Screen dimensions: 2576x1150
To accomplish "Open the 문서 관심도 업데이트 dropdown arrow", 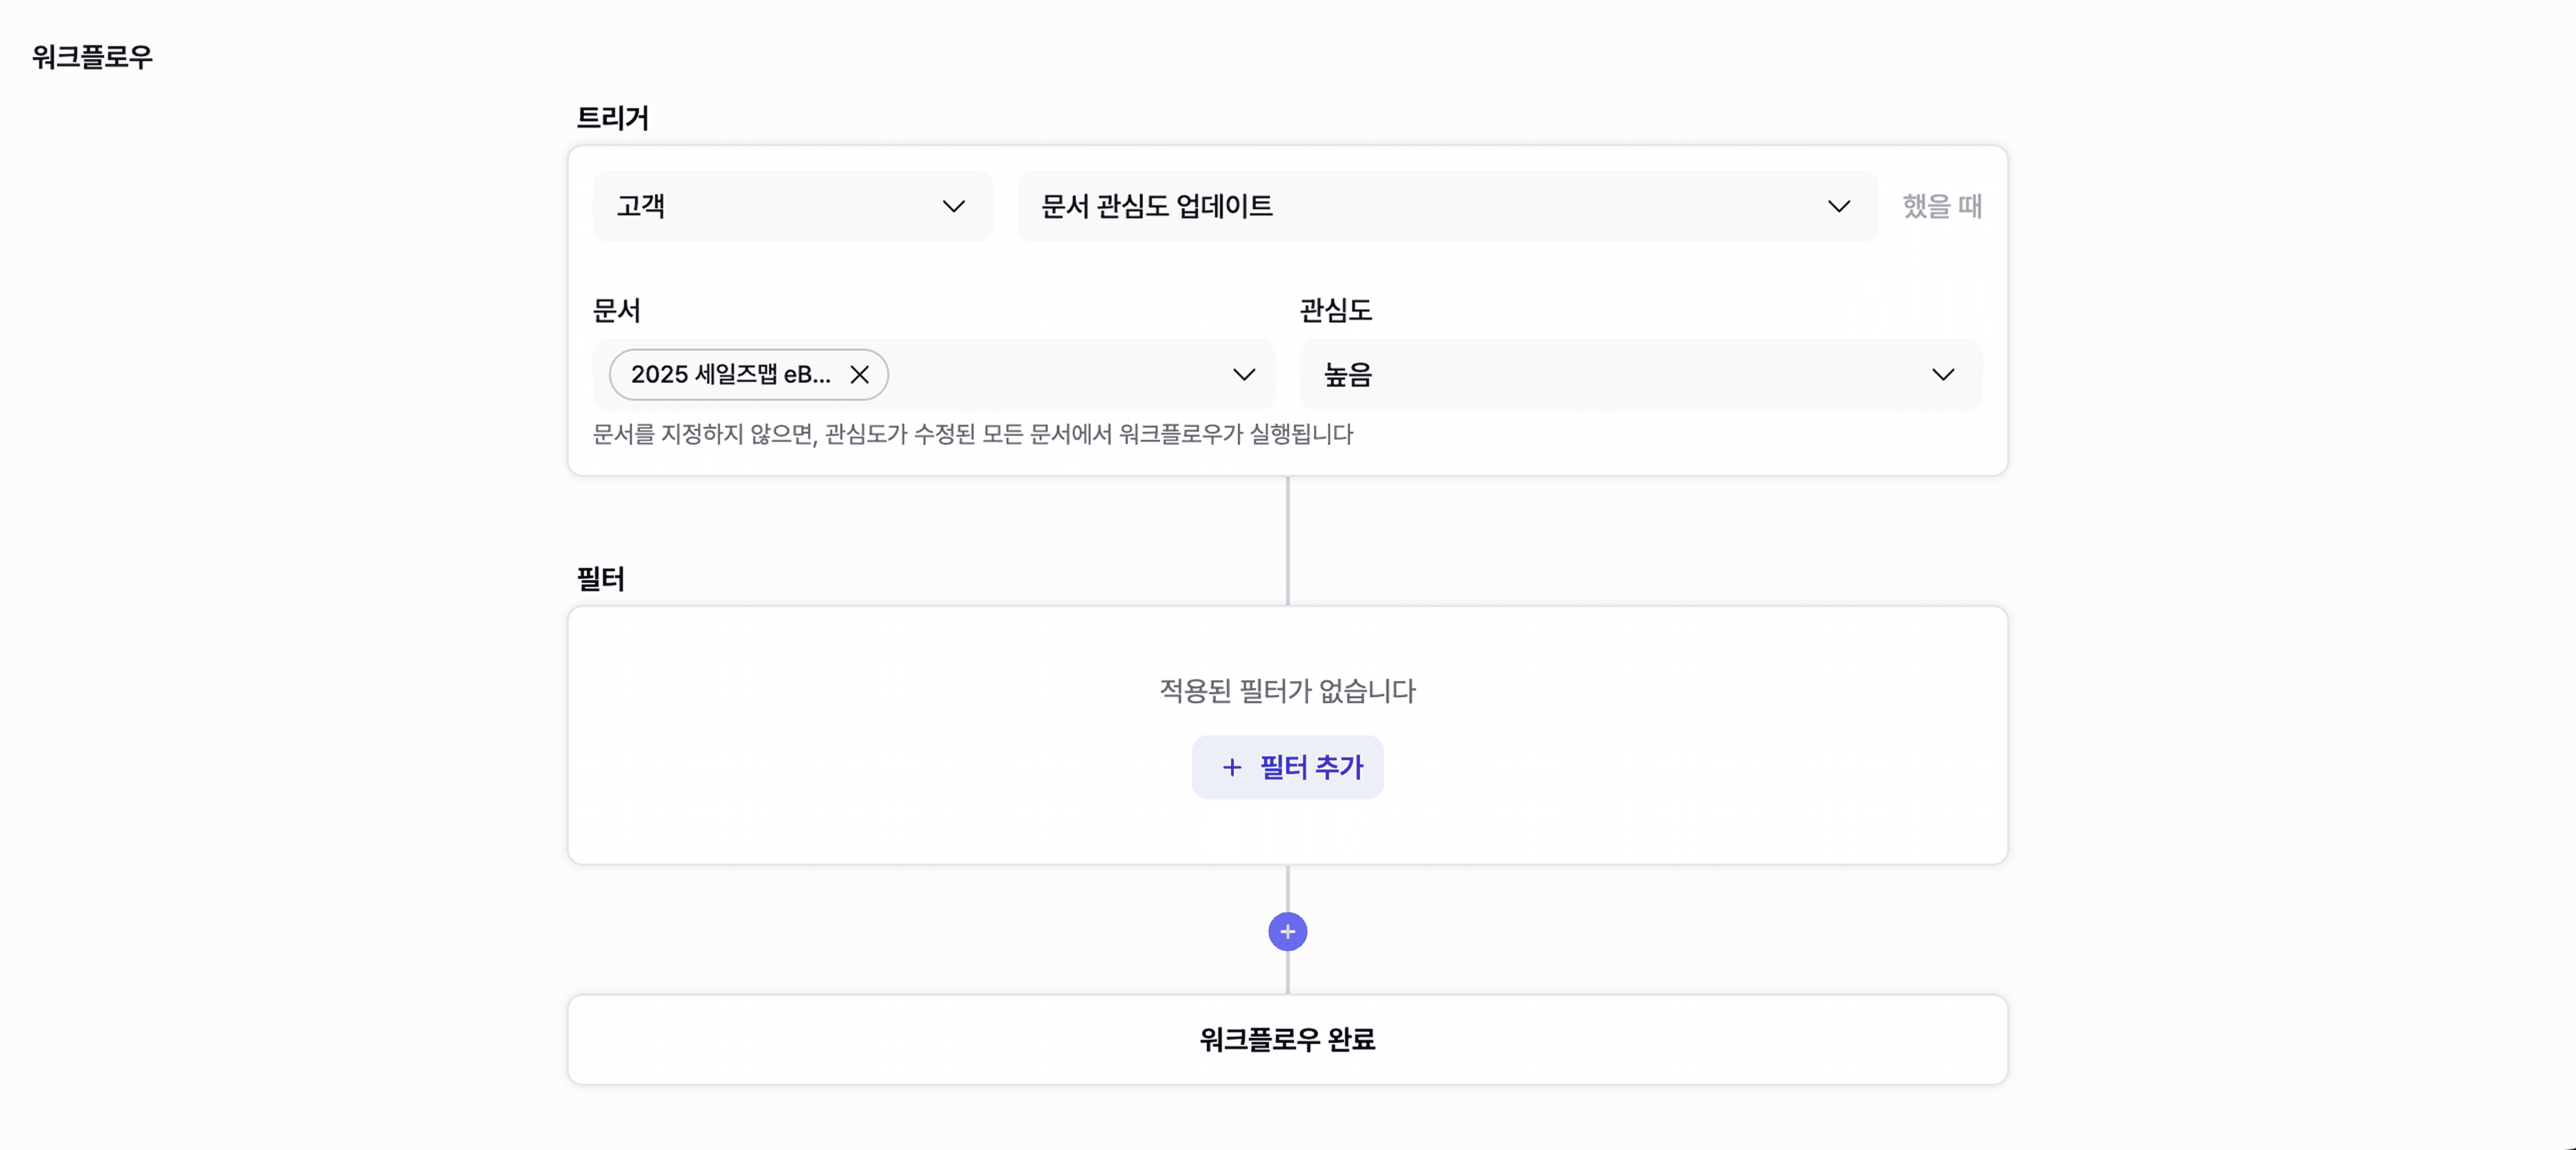I will (x=1838, y=206).
